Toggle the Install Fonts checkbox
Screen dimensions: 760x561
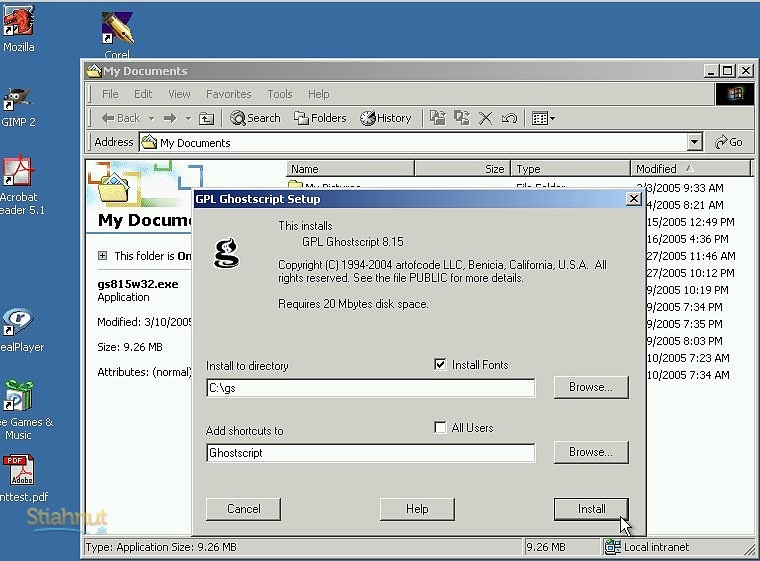(x=440, y=364)
